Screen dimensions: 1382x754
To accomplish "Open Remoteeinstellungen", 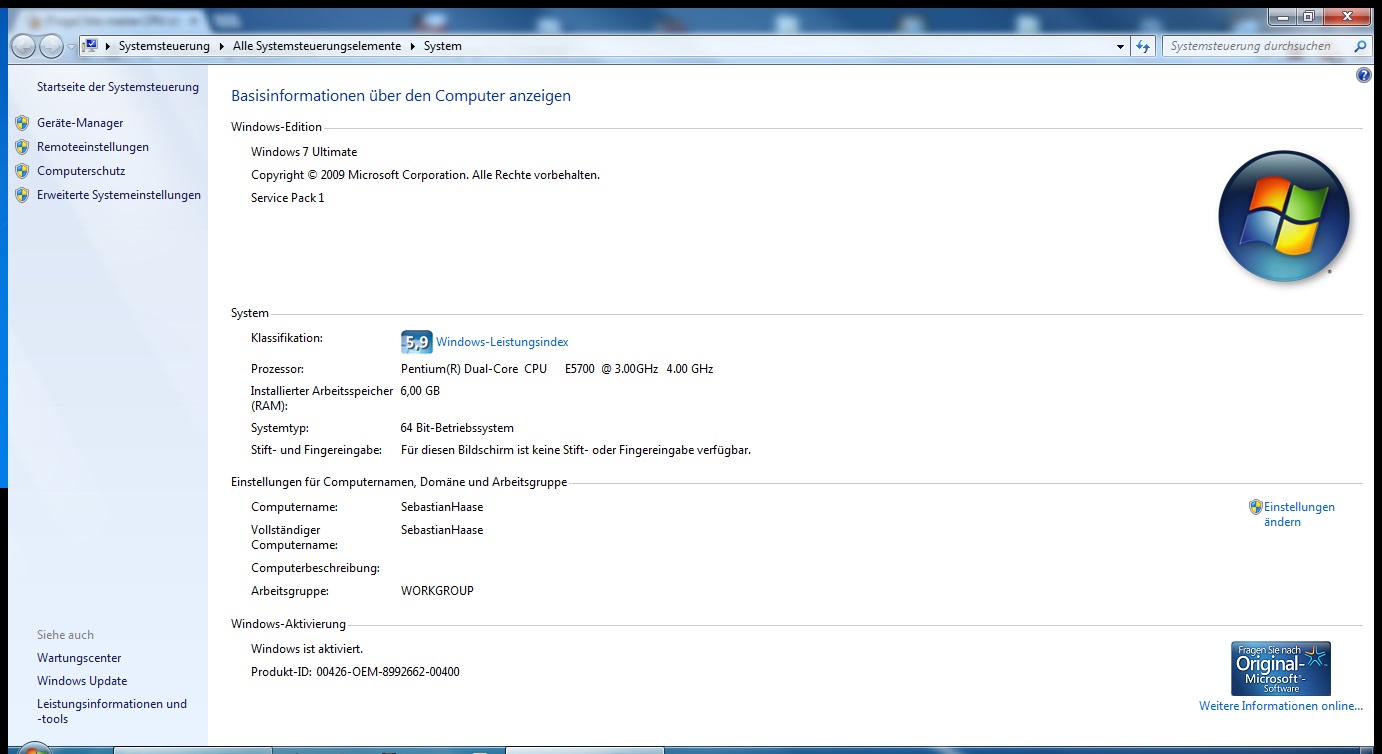I will coord(93,147).
